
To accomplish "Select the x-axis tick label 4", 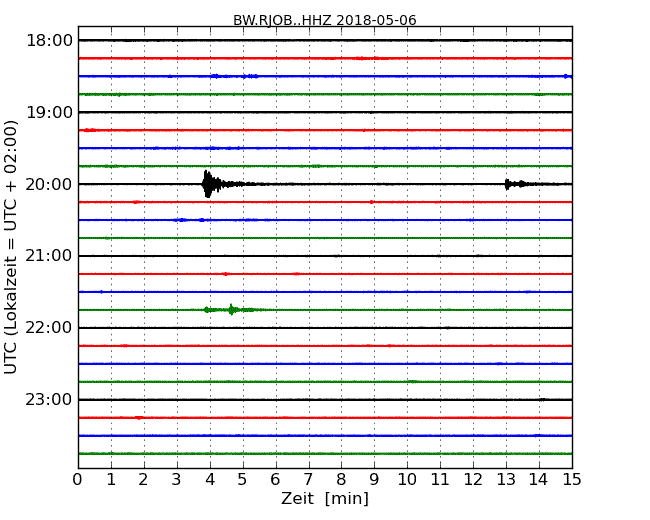I will coord(210,480).
